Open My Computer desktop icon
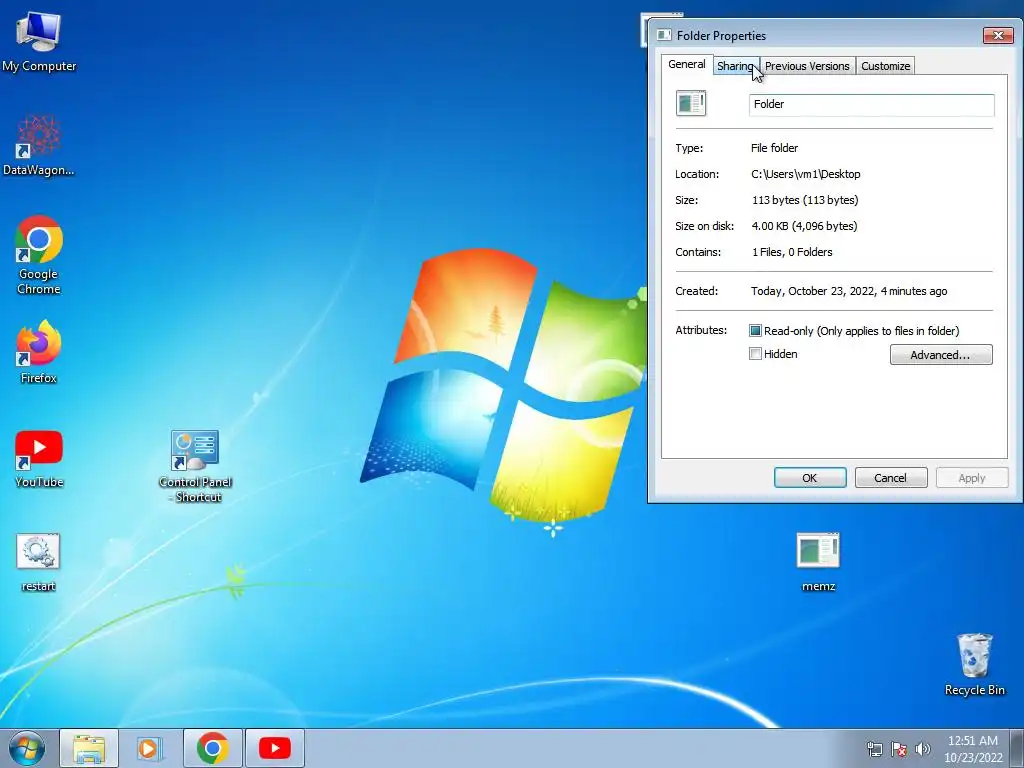Viewport: 1024px width, 768px height. [39, 42]
